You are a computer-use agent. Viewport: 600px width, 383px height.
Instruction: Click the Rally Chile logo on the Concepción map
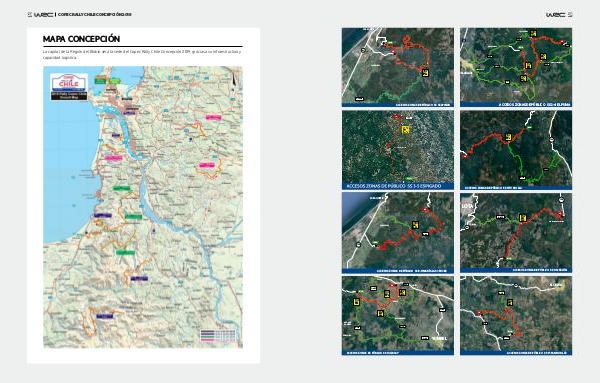pyautogui.click(x=69, y=87)
